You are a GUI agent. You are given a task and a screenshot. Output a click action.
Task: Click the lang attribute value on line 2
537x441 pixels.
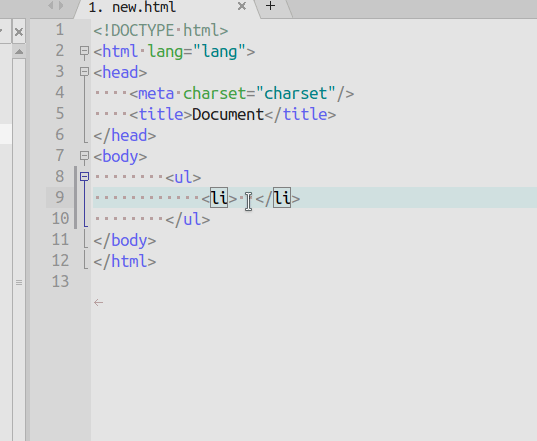click(x=220, y=52)
